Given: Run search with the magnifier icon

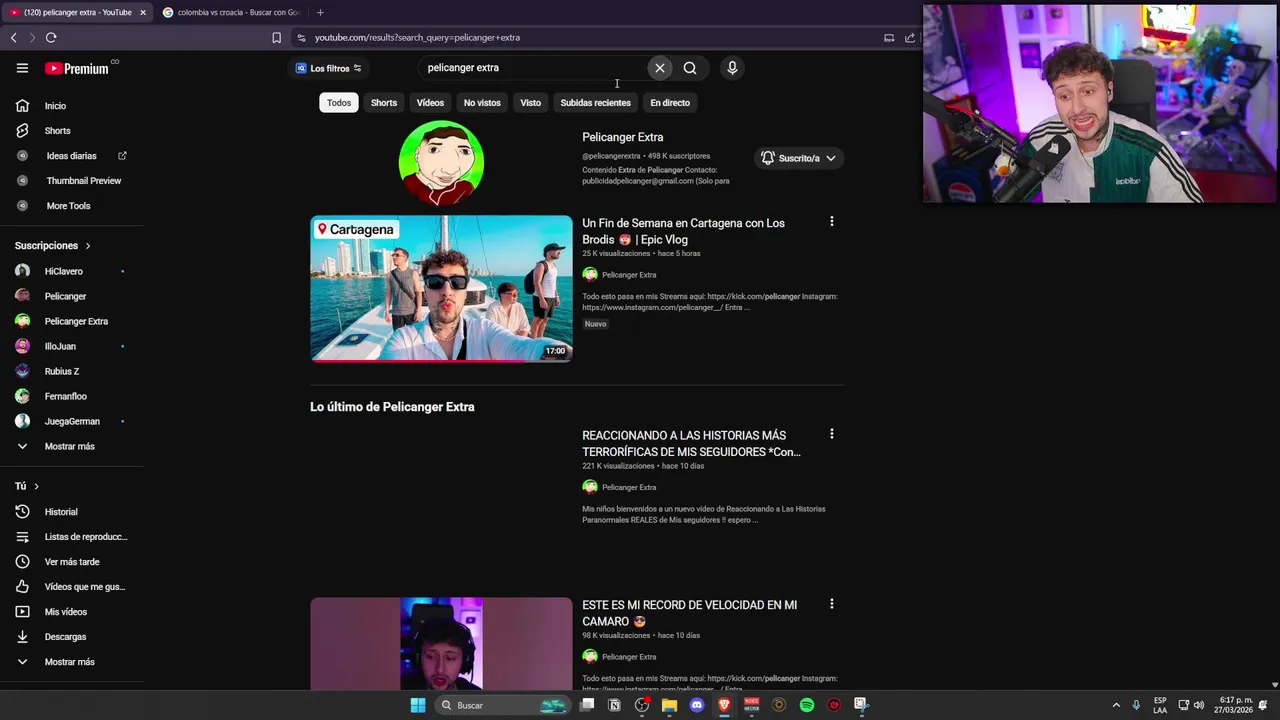Looking at the screenshot, I should (x=690, y=68).
